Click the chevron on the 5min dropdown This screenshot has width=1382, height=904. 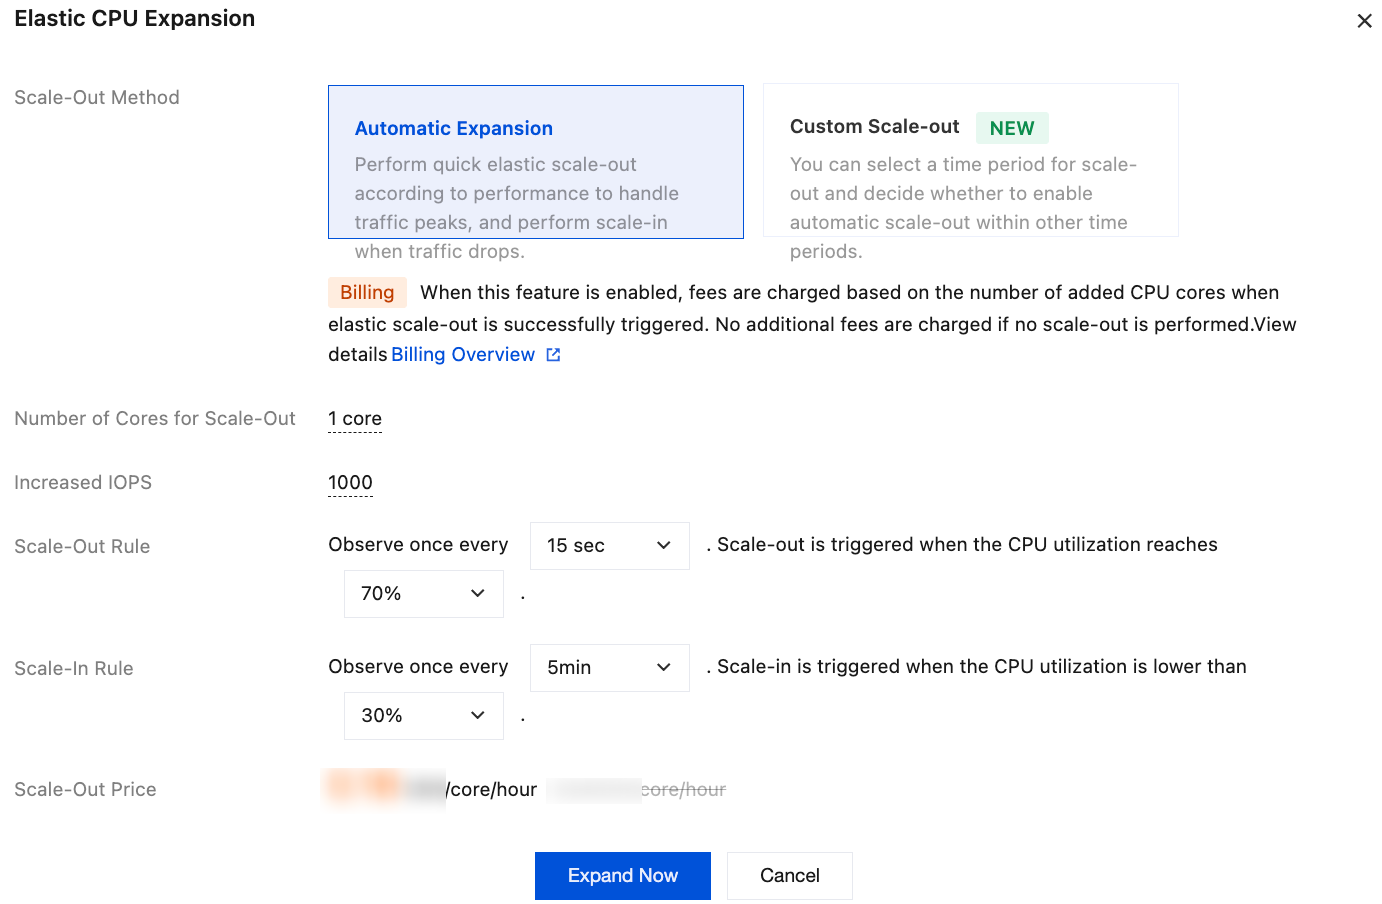[664, 668]
